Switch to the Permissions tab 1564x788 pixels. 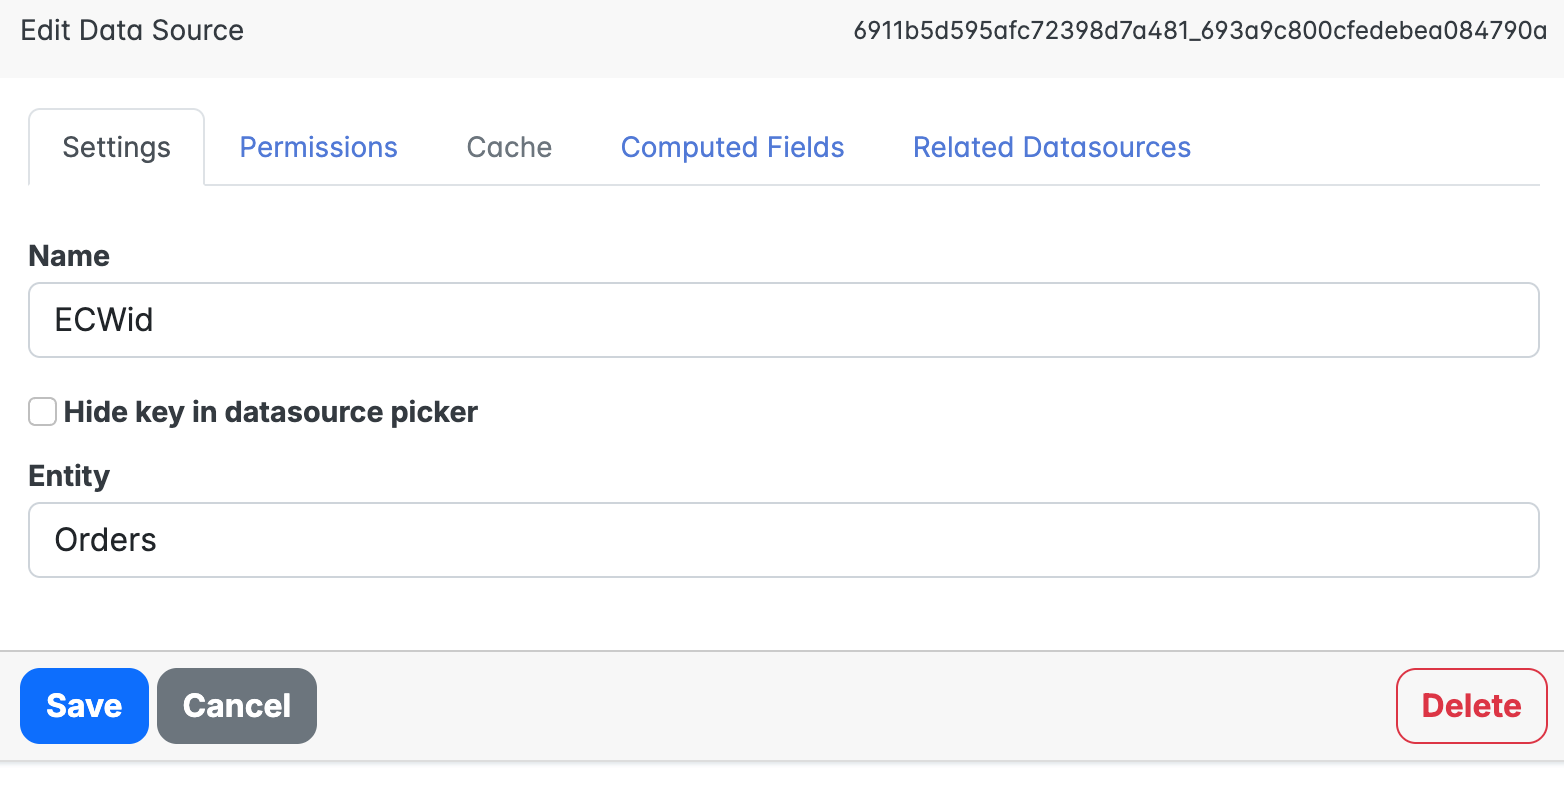[318, 147]
